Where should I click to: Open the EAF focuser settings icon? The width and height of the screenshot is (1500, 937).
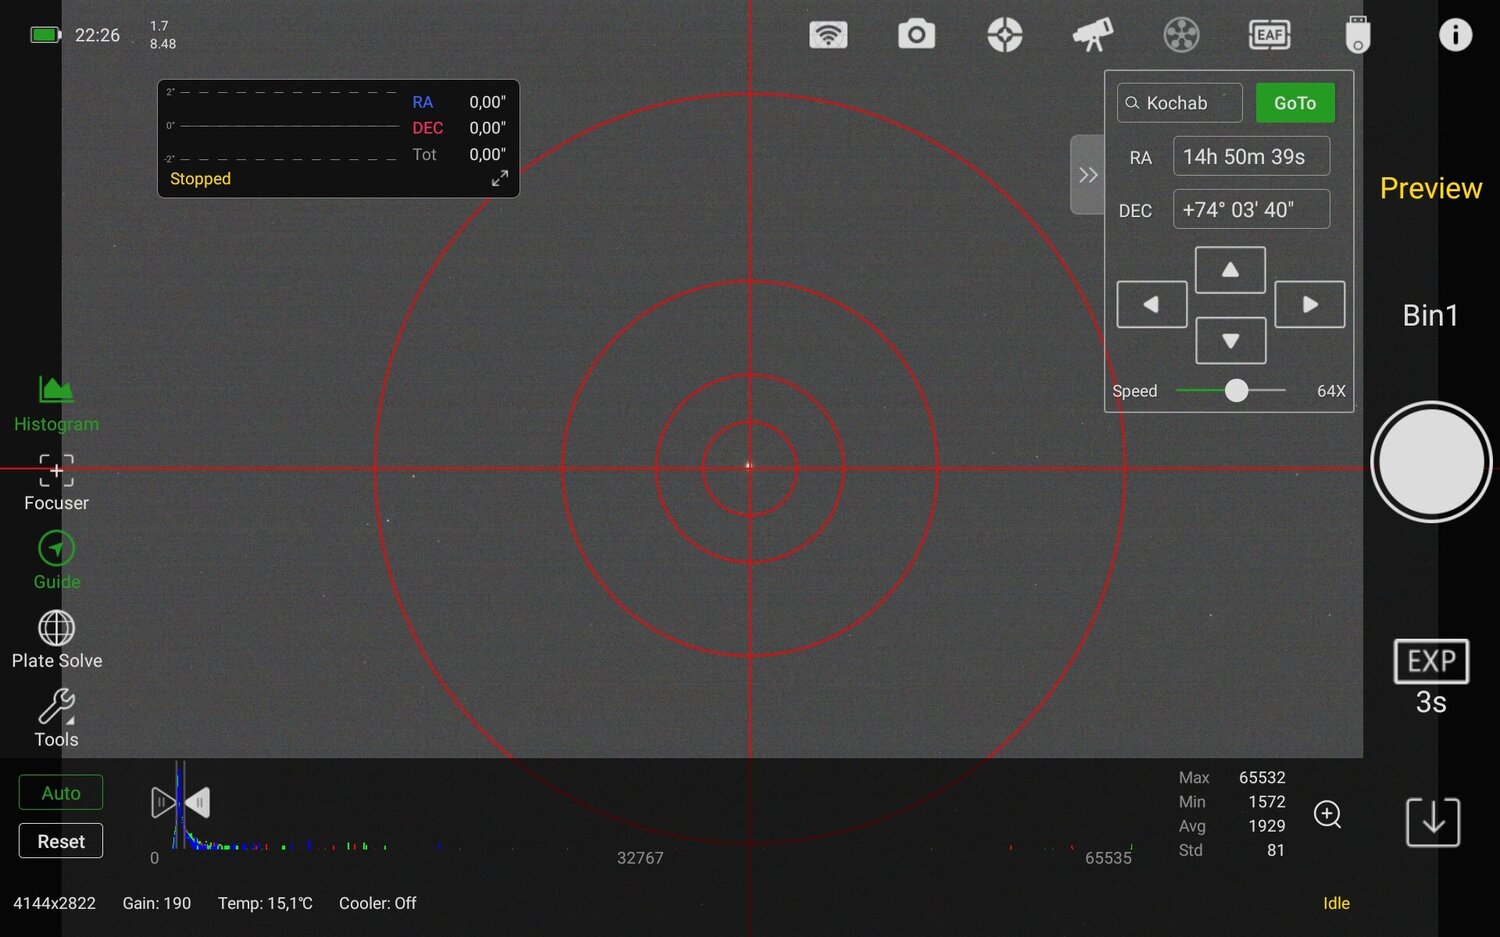tap(1268, 34)
